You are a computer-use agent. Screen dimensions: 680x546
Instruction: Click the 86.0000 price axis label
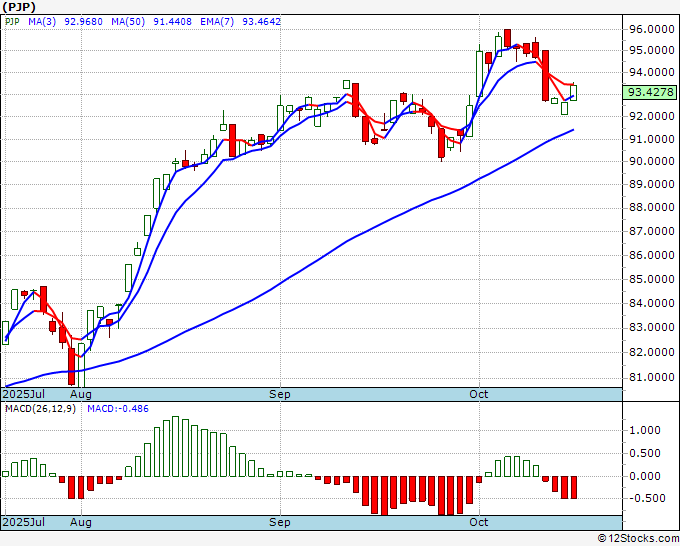[x=652, y=255]
